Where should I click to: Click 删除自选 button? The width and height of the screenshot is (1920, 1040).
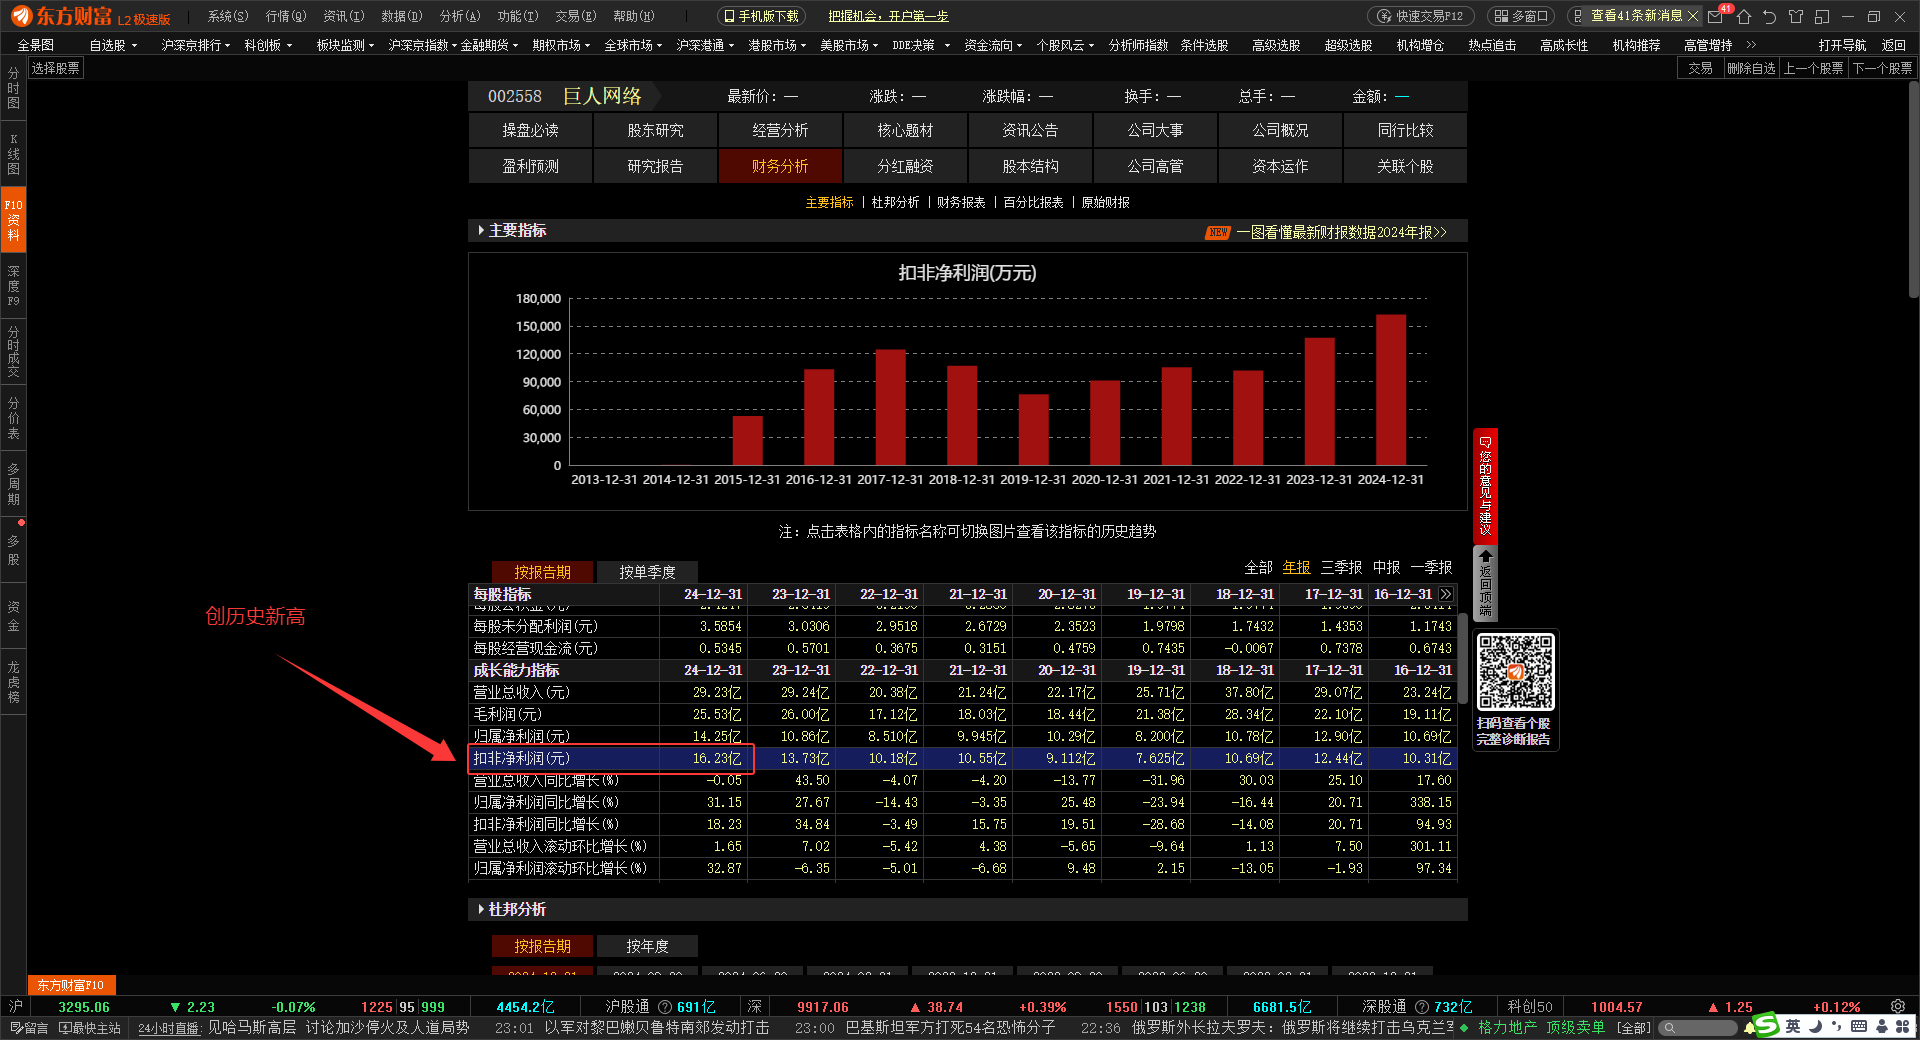[x=1752, y=68]
